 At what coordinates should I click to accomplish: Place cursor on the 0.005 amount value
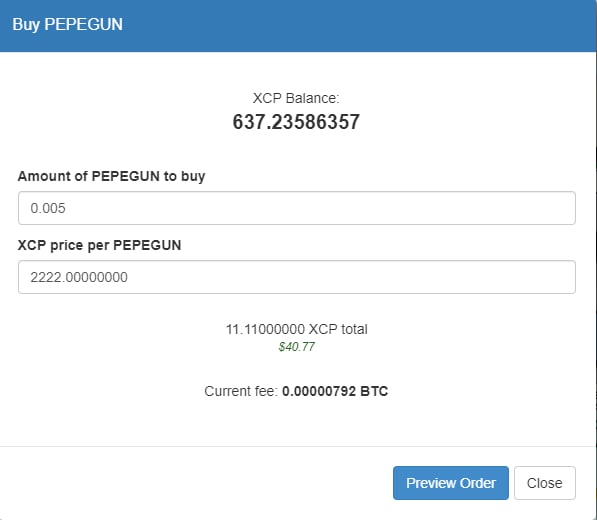[x=48, y=208]
